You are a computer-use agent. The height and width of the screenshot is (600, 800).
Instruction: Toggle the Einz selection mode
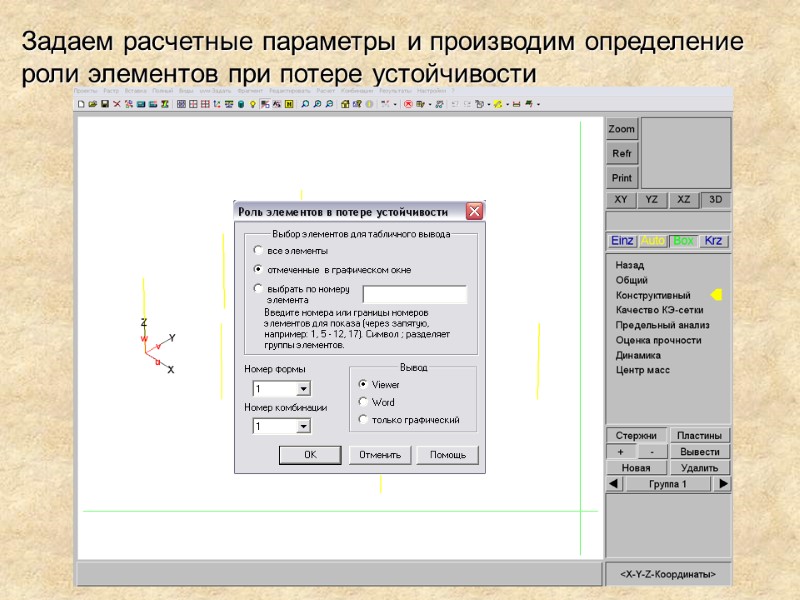tap(622, 240)
